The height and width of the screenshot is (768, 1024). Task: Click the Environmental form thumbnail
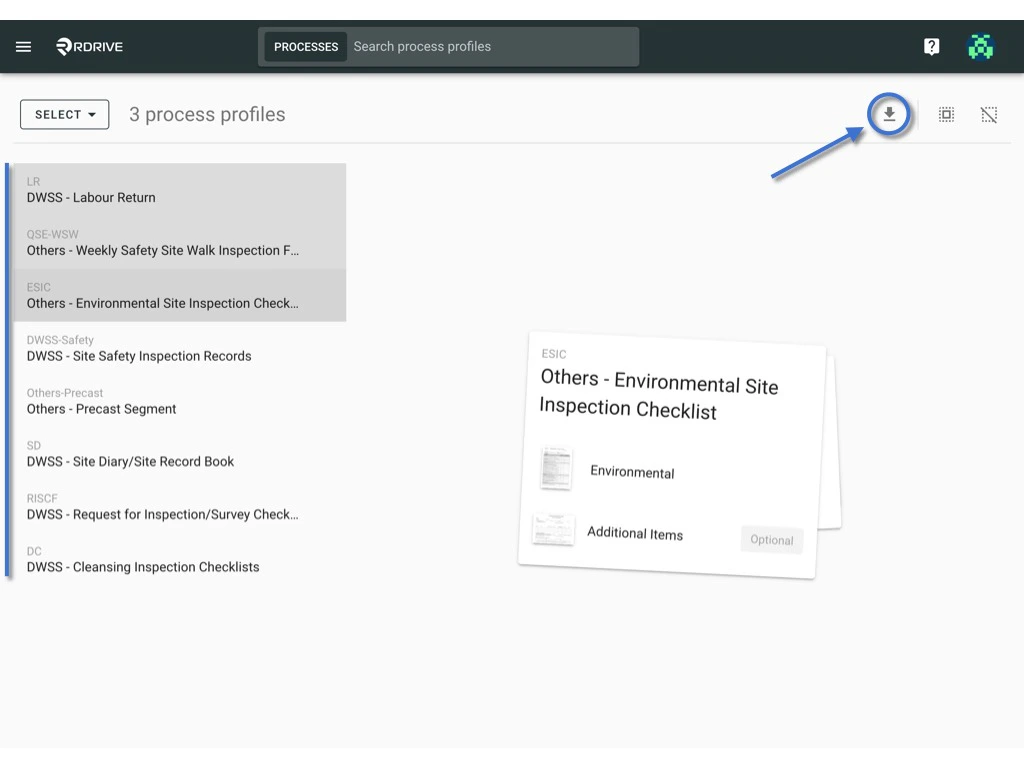click(556, 468)
